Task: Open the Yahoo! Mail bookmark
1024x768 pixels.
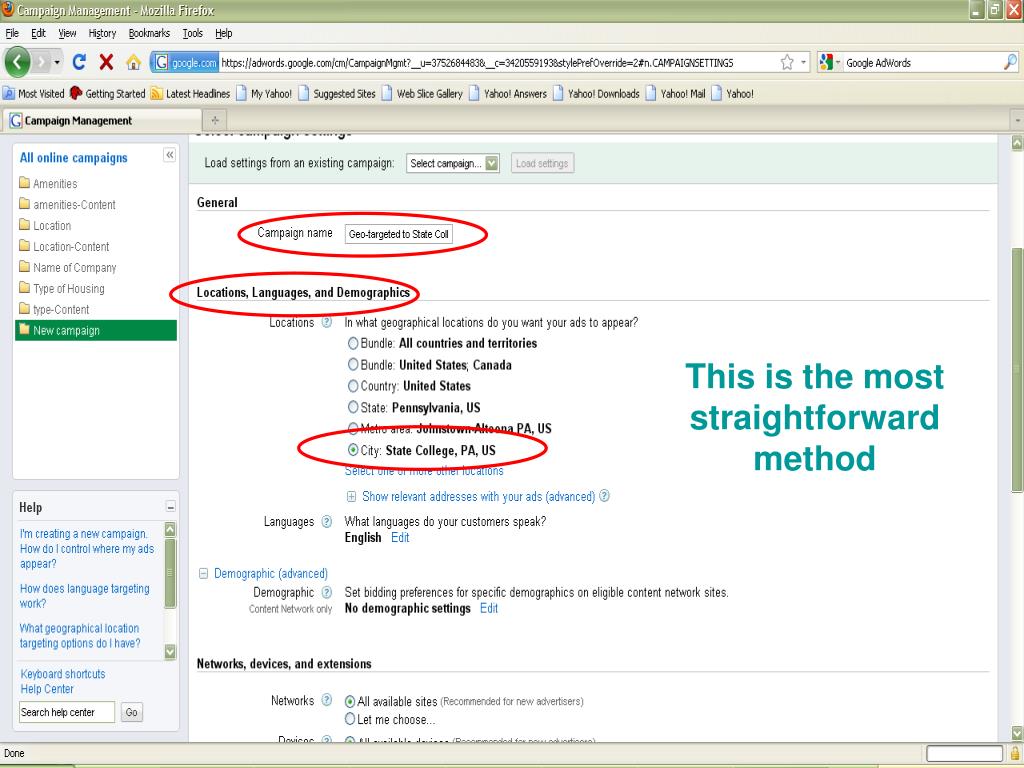Action: pyautogui.click(x=676, y=93)
